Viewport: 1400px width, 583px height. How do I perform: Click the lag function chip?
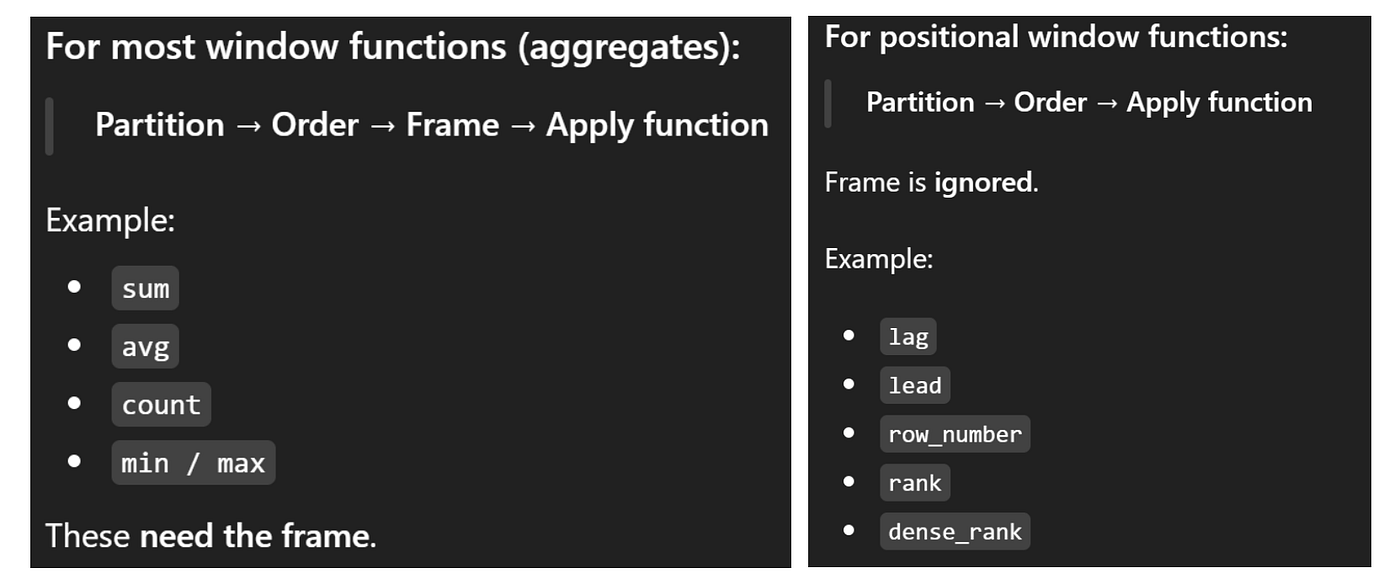point(908,337)
